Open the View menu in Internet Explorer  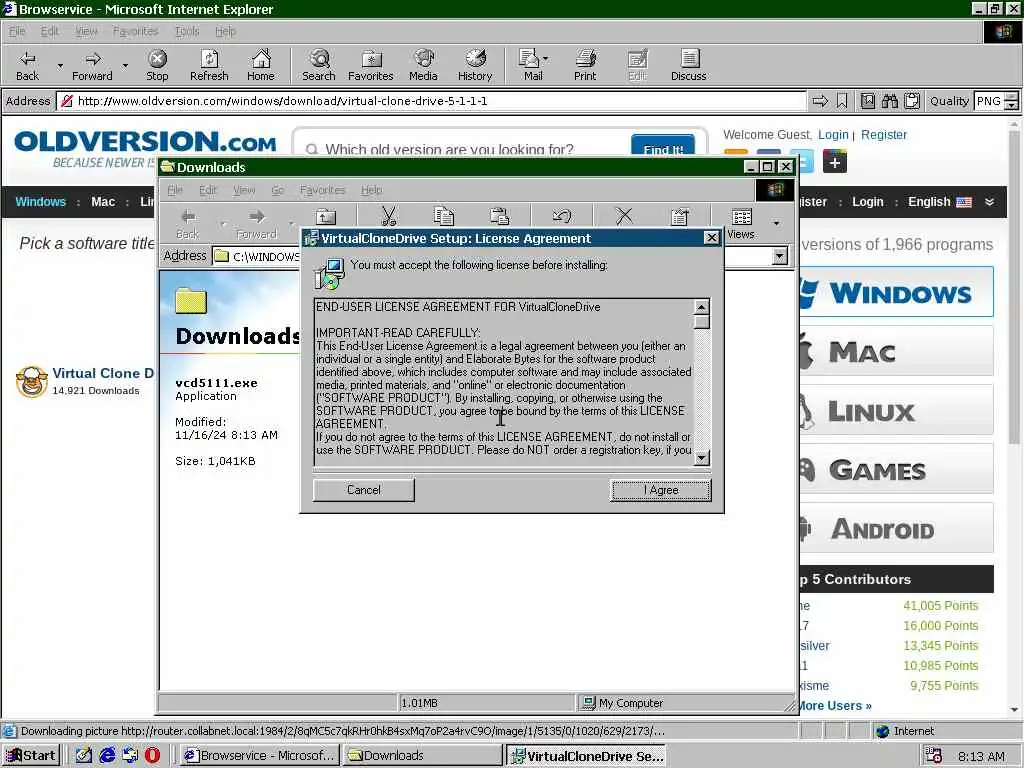point(86,31)
